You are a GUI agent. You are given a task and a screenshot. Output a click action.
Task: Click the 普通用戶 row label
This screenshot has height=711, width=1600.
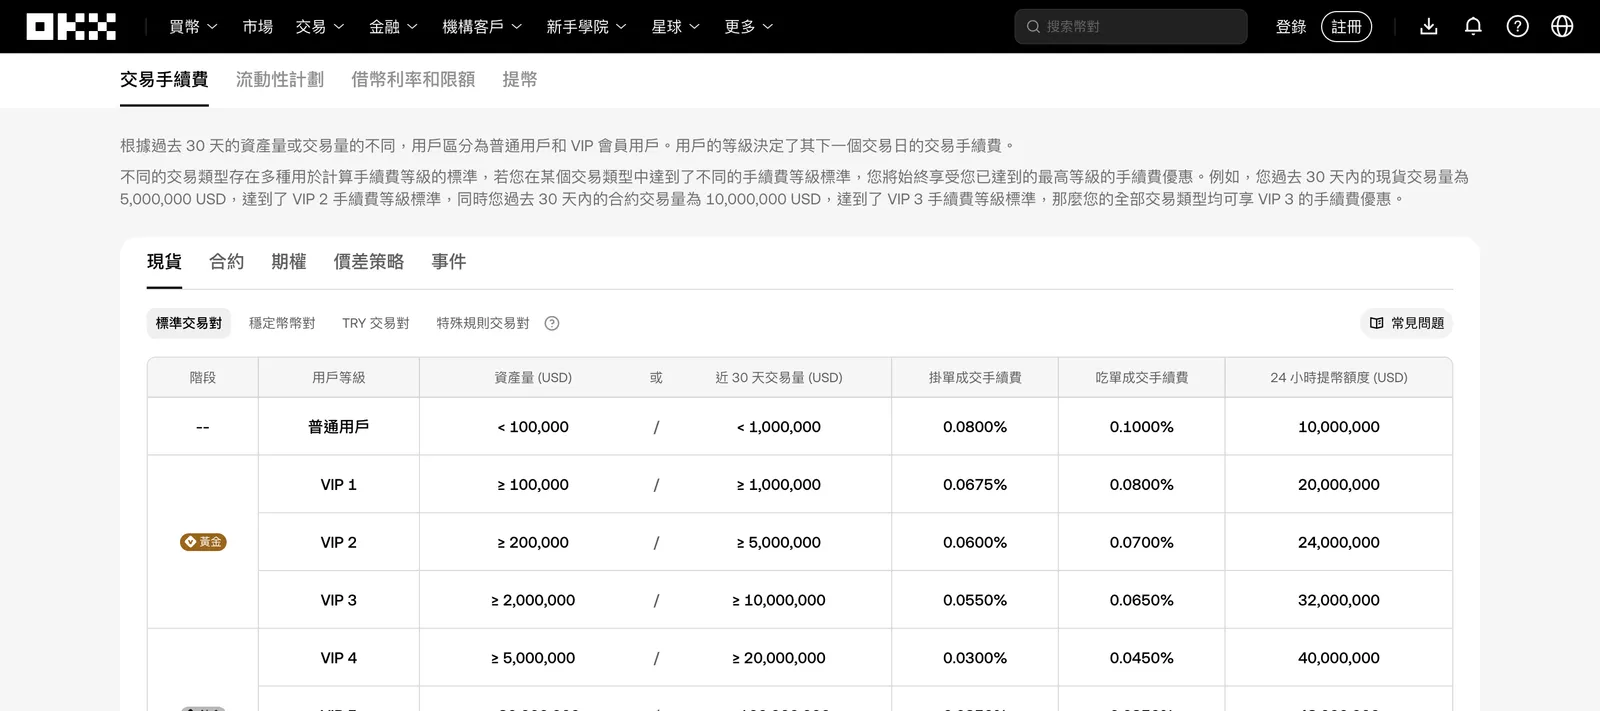point(338,427)
